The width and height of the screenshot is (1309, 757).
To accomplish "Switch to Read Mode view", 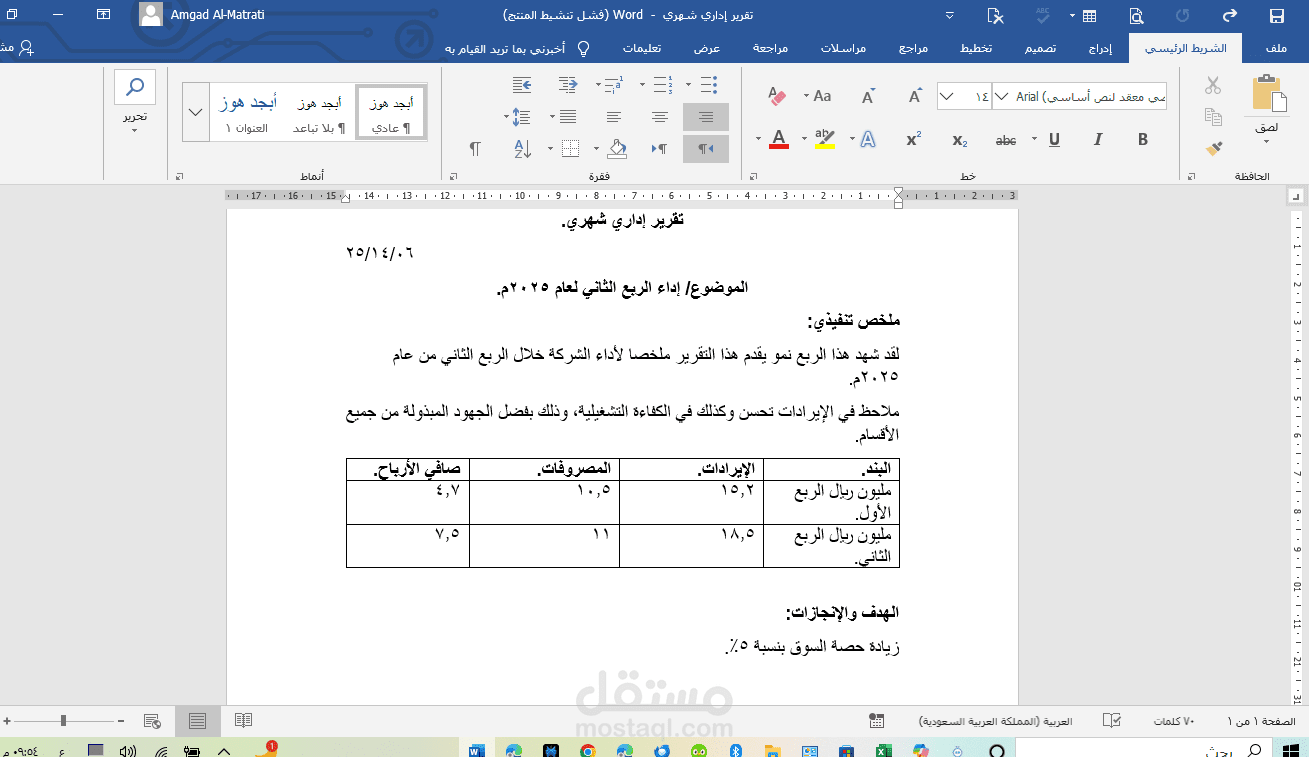I will [x=243, y=720].
